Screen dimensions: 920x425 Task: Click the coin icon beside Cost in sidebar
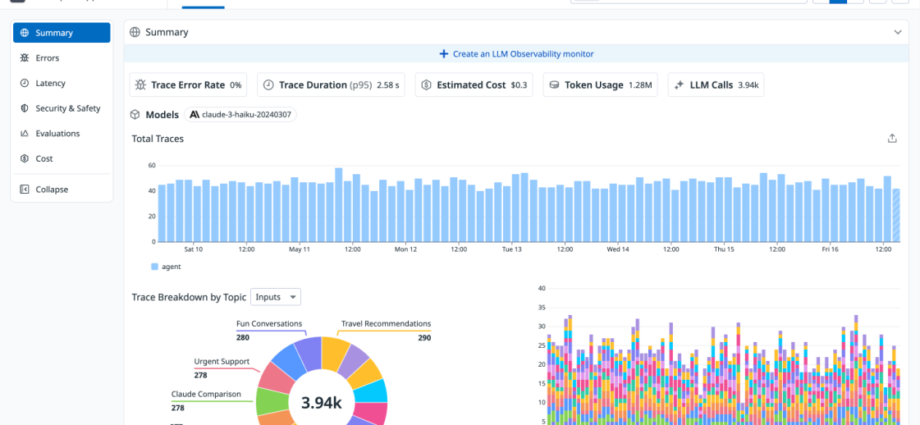pyautogui.click(x=24, y=158)
